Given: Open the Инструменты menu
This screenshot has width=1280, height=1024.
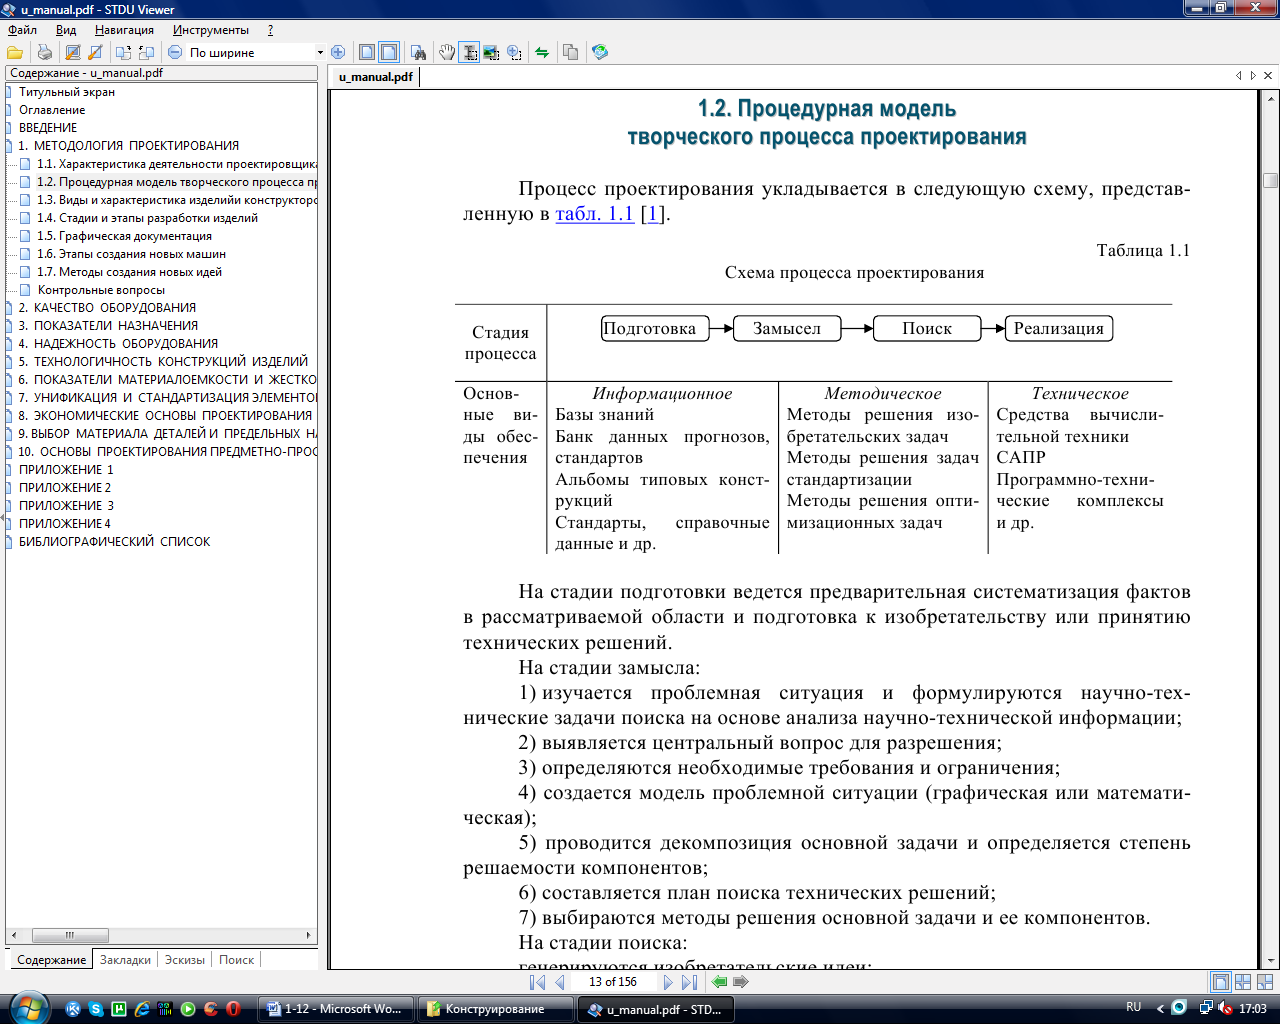Looking at the screenshot, I should pyautogui.click(x=211, y=30).
